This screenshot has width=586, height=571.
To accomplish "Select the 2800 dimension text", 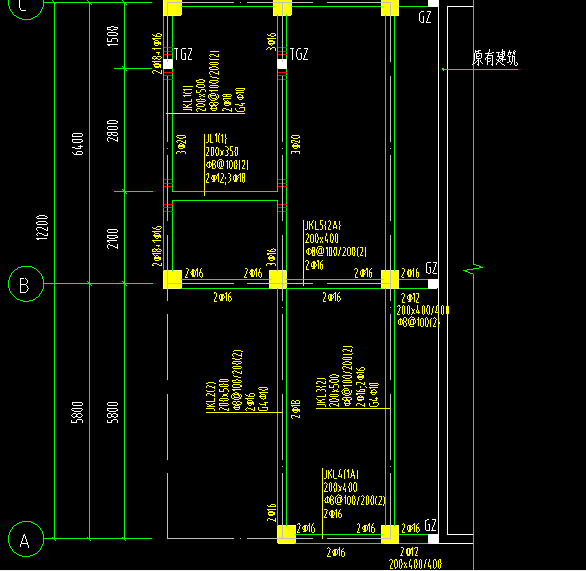I will tap(112, 131).
